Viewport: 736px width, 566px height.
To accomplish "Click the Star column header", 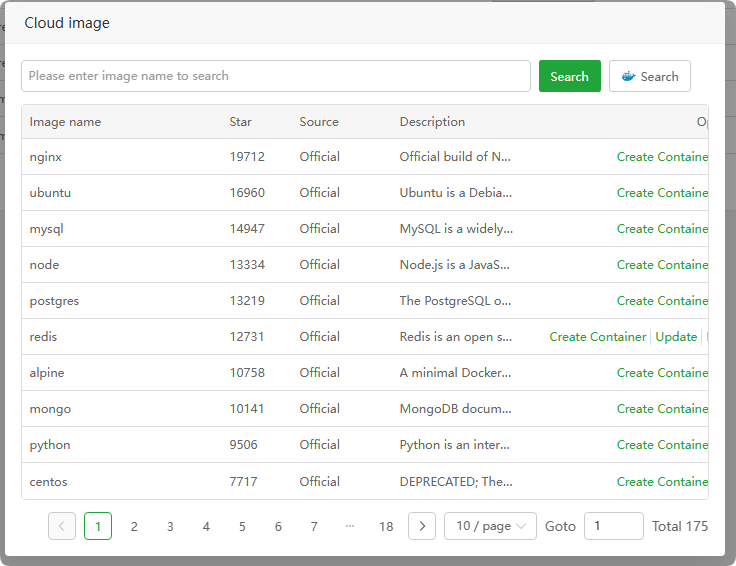I will 240,122.
